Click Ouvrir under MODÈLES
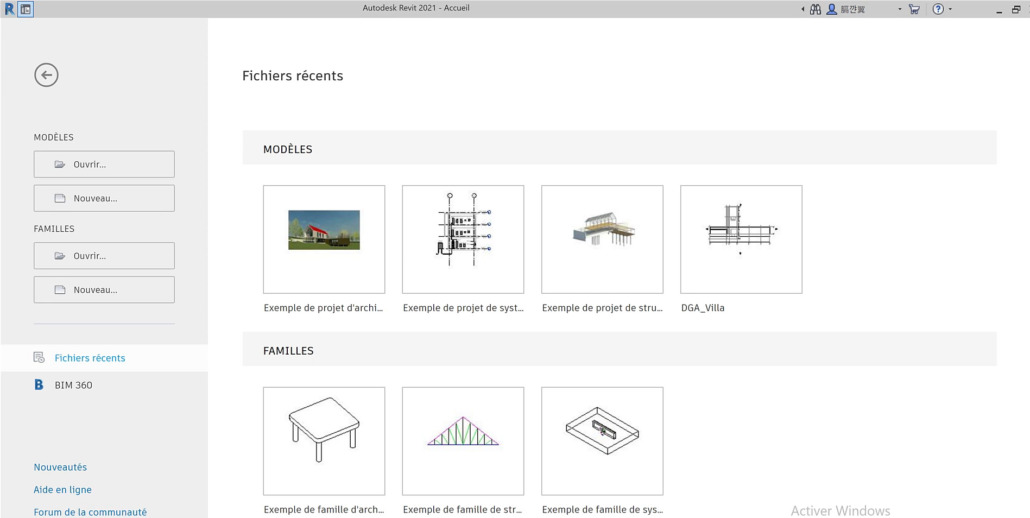Viewport: 1030px width, 518px height. 104,164
